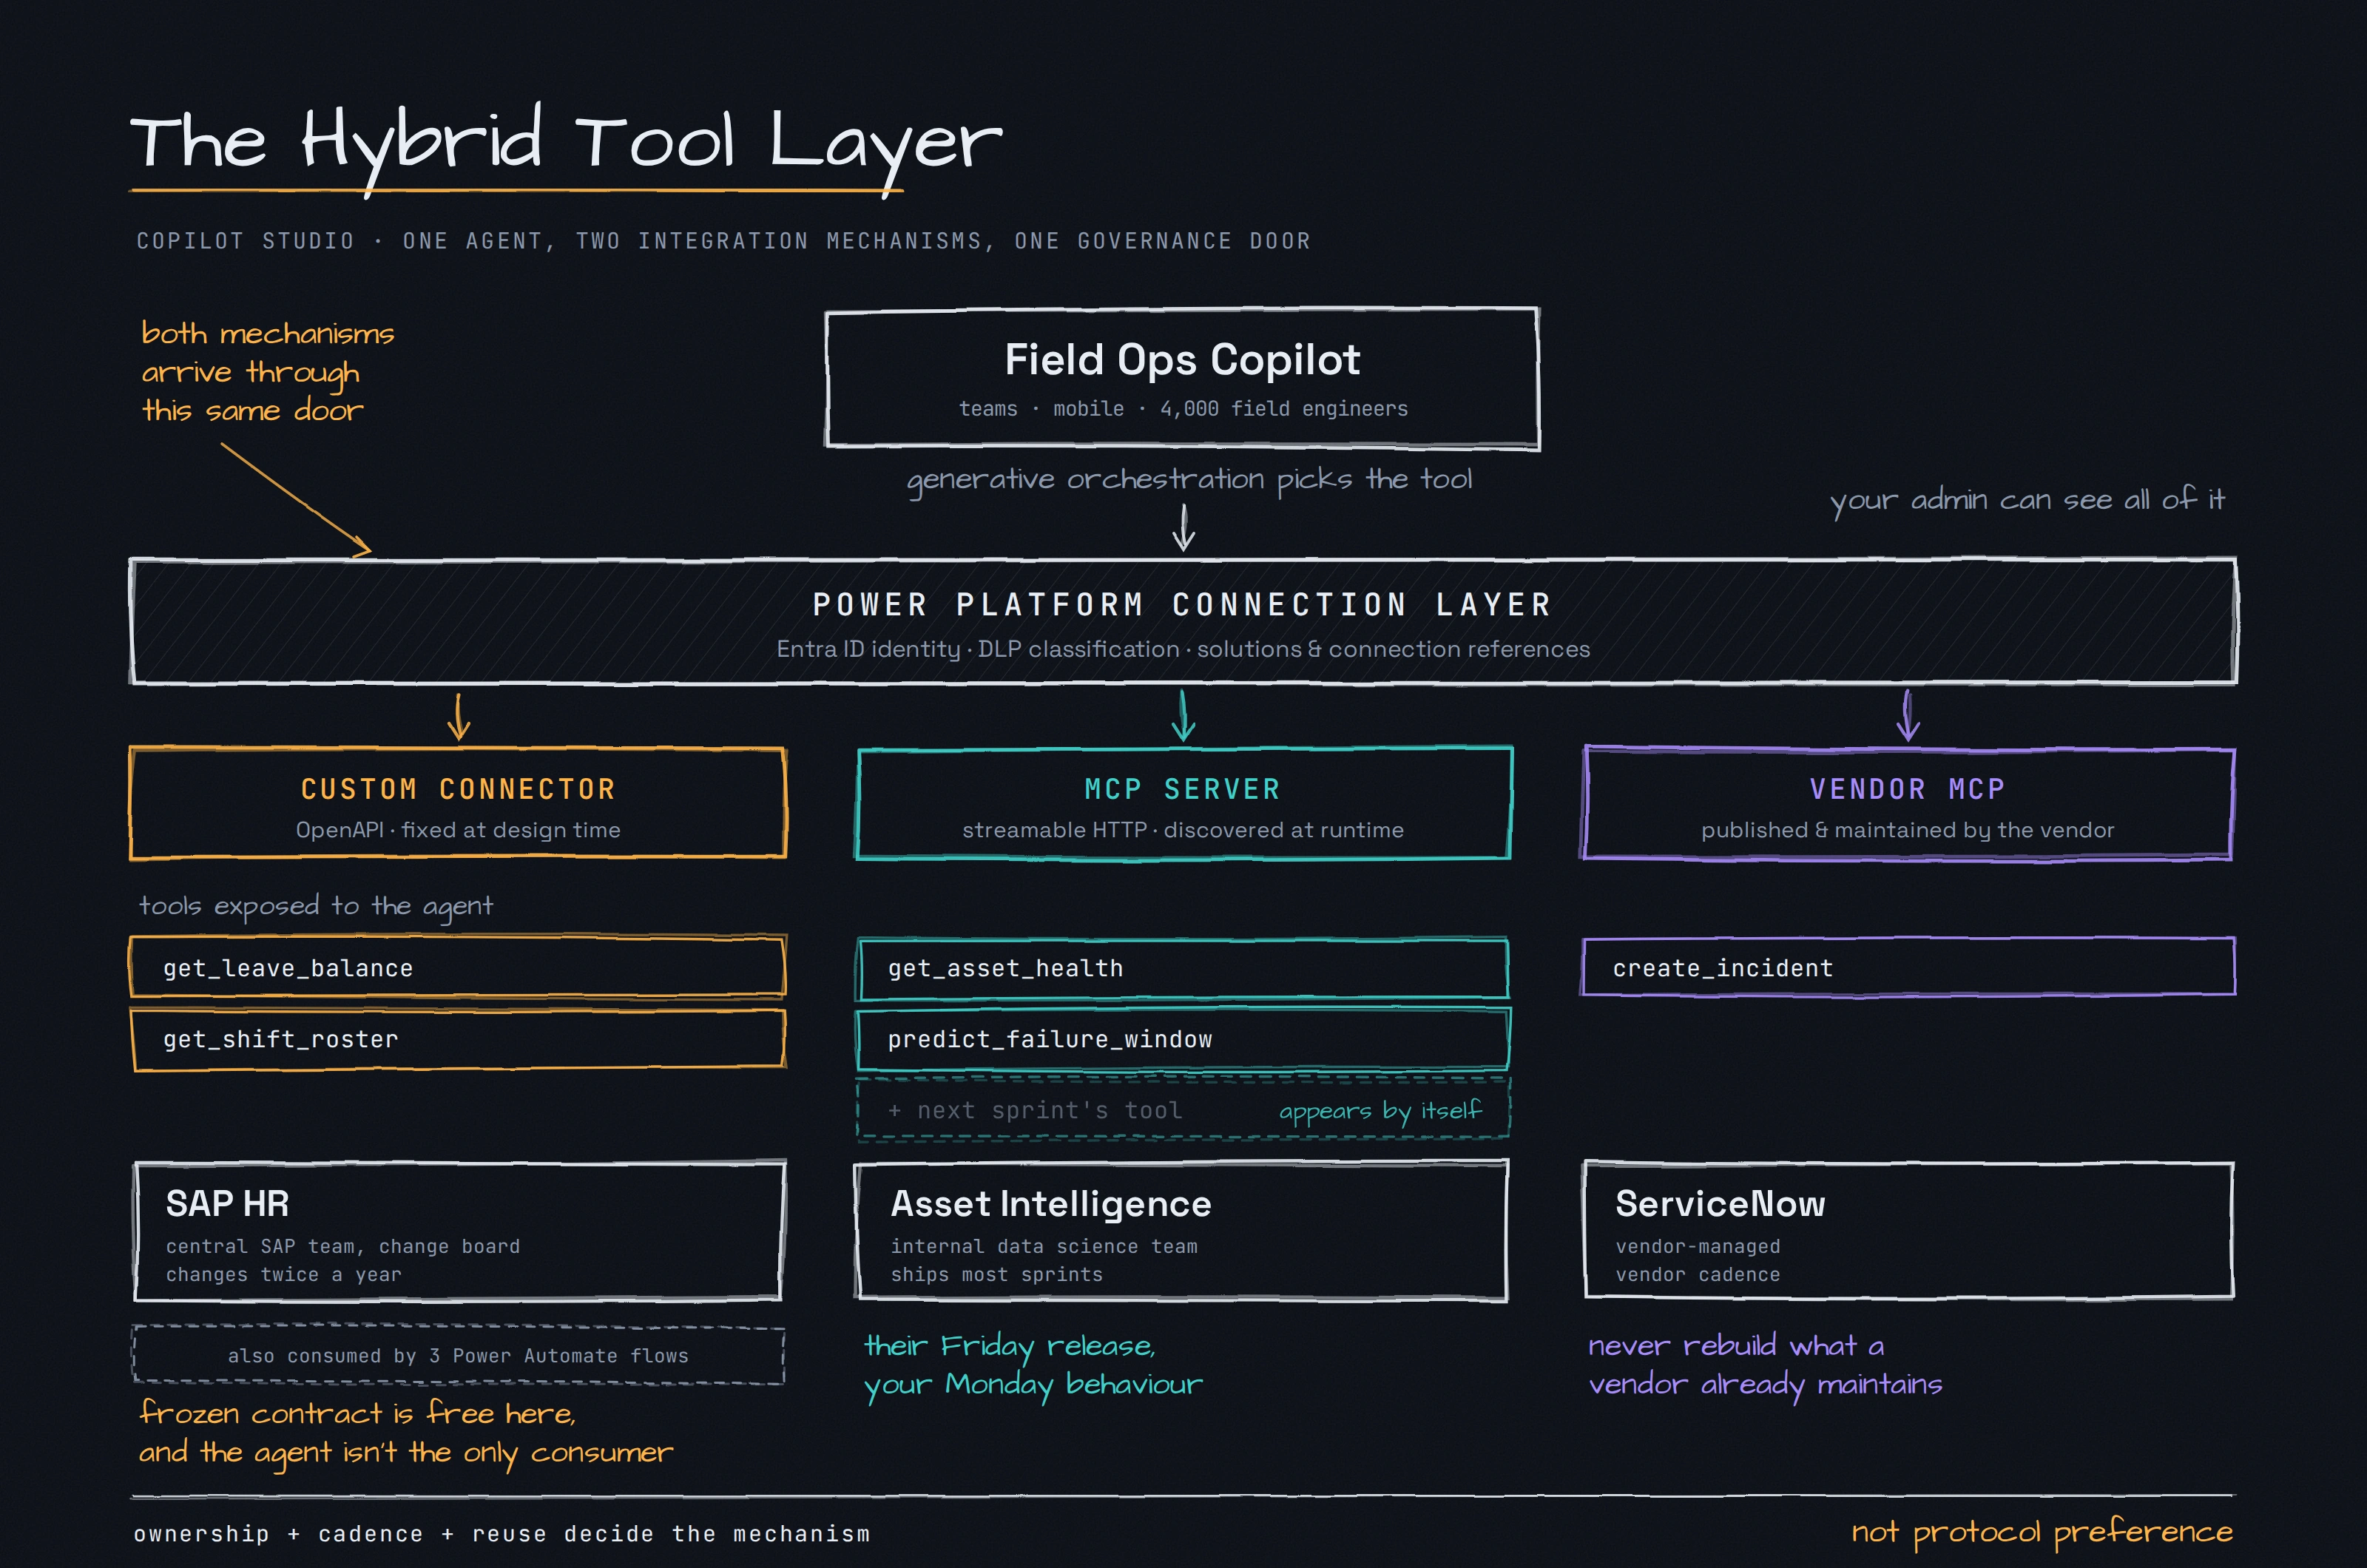This screenshot has height=1568, width=2367.
Task: Click "internal data science team"
Action: pyautogui.click(x=1044, y=1246)
